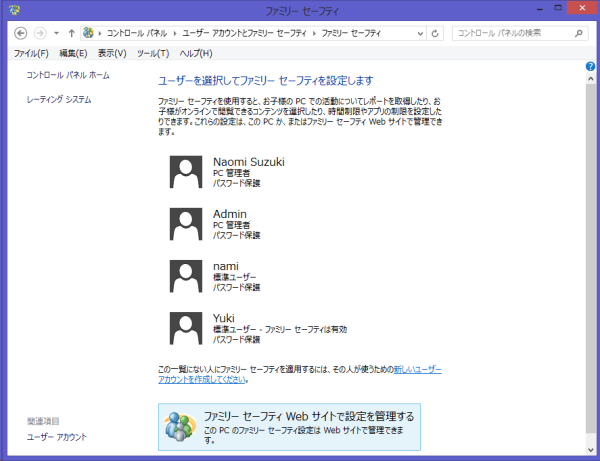This screenshot has height=461, width=600.
Task: Open レーティング システム link
Action: (x=59, y=99)
